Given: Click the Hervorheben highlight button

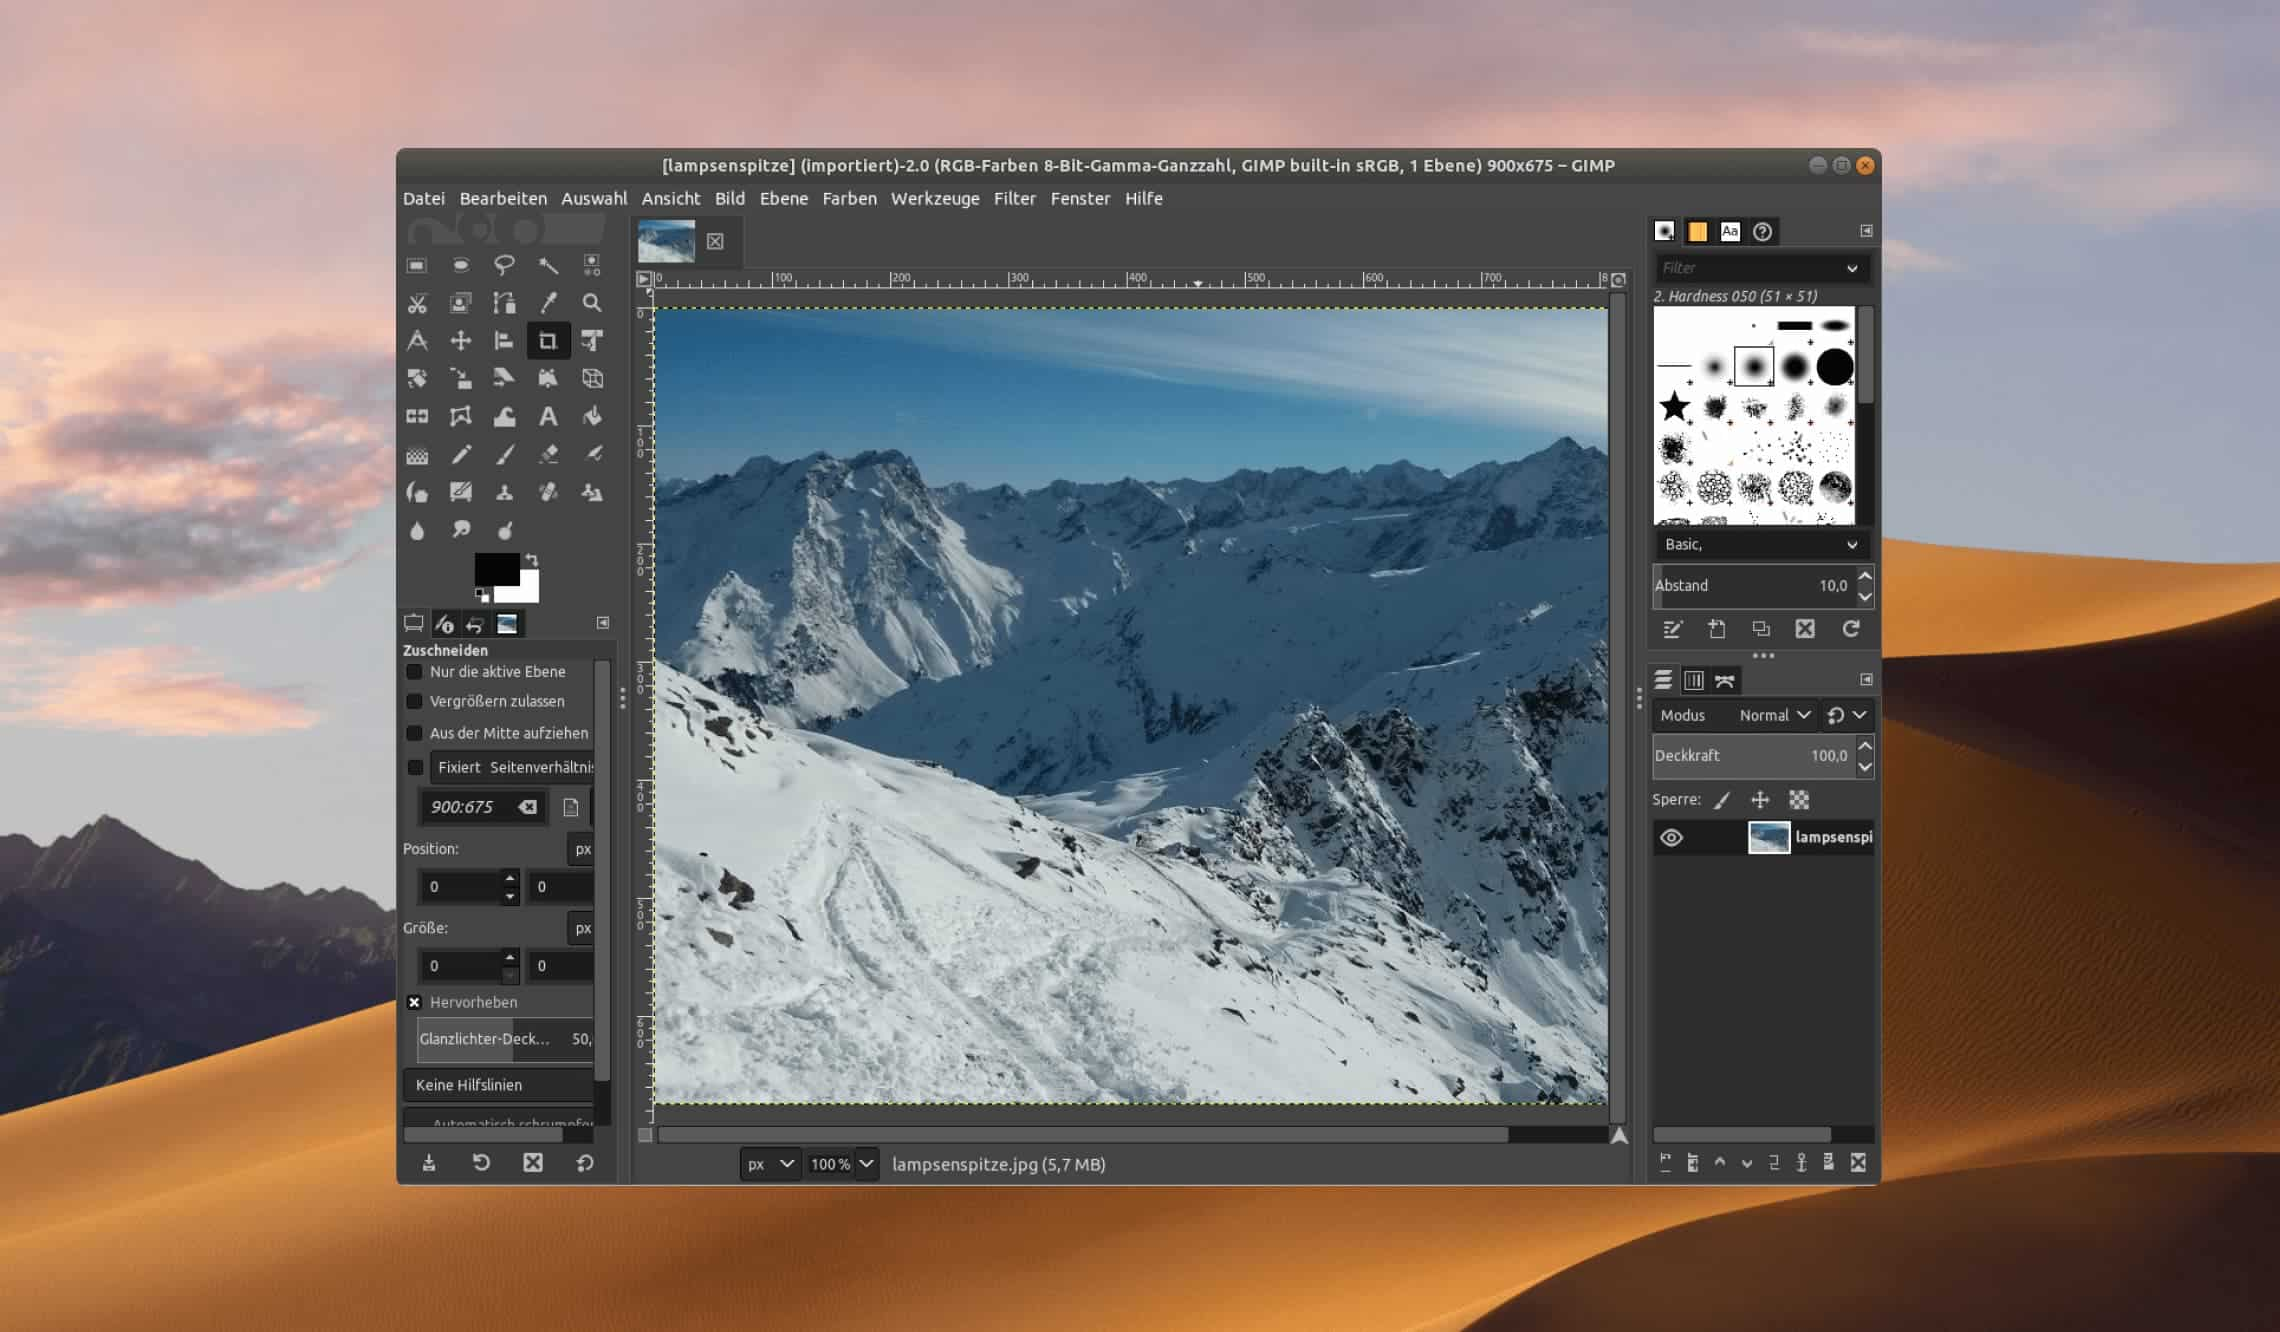Looking at the screenshot, I should click(x=415, y=1001).
